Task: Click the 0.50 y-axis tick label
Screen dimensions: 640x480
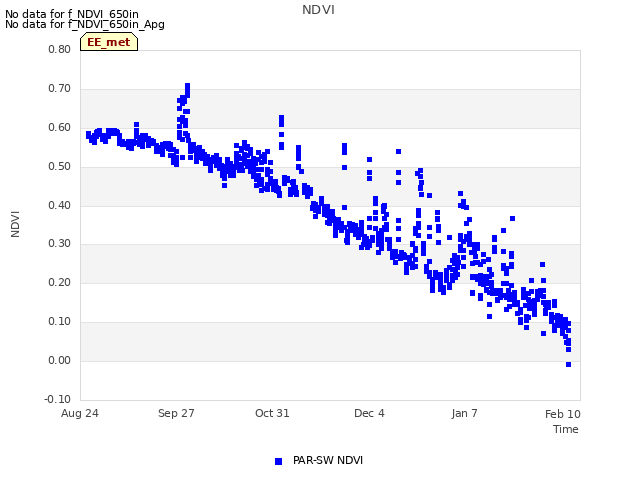Action: point(60,167)
